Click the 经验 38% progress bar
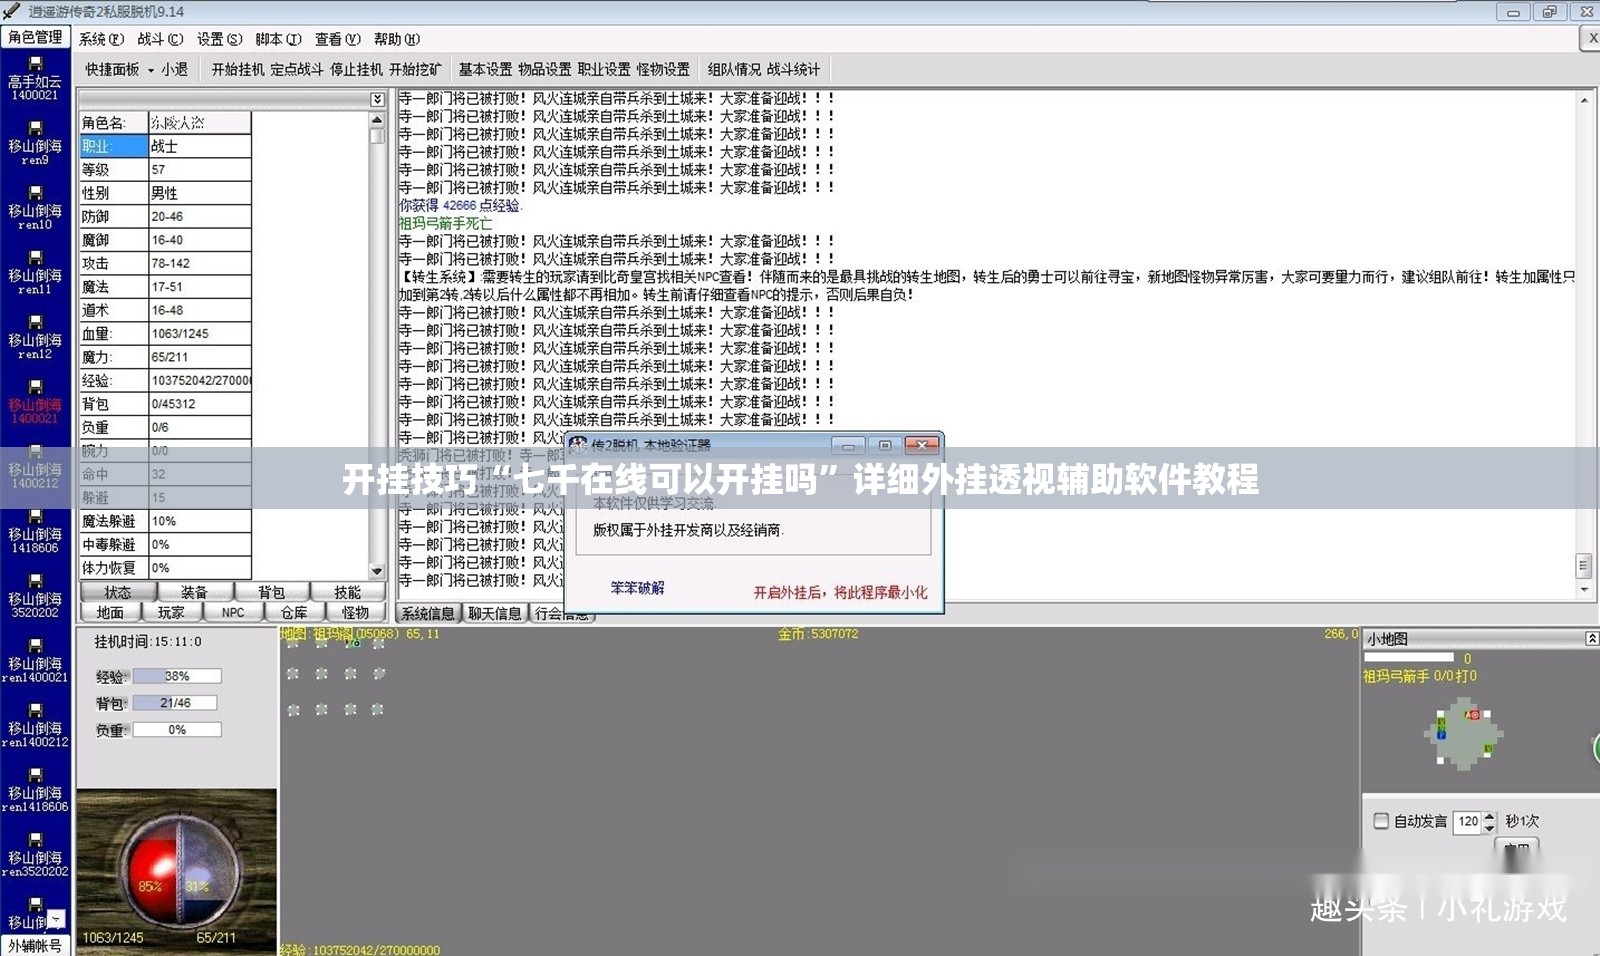This screenshot has width=1600, height=956. click(176, 676)
